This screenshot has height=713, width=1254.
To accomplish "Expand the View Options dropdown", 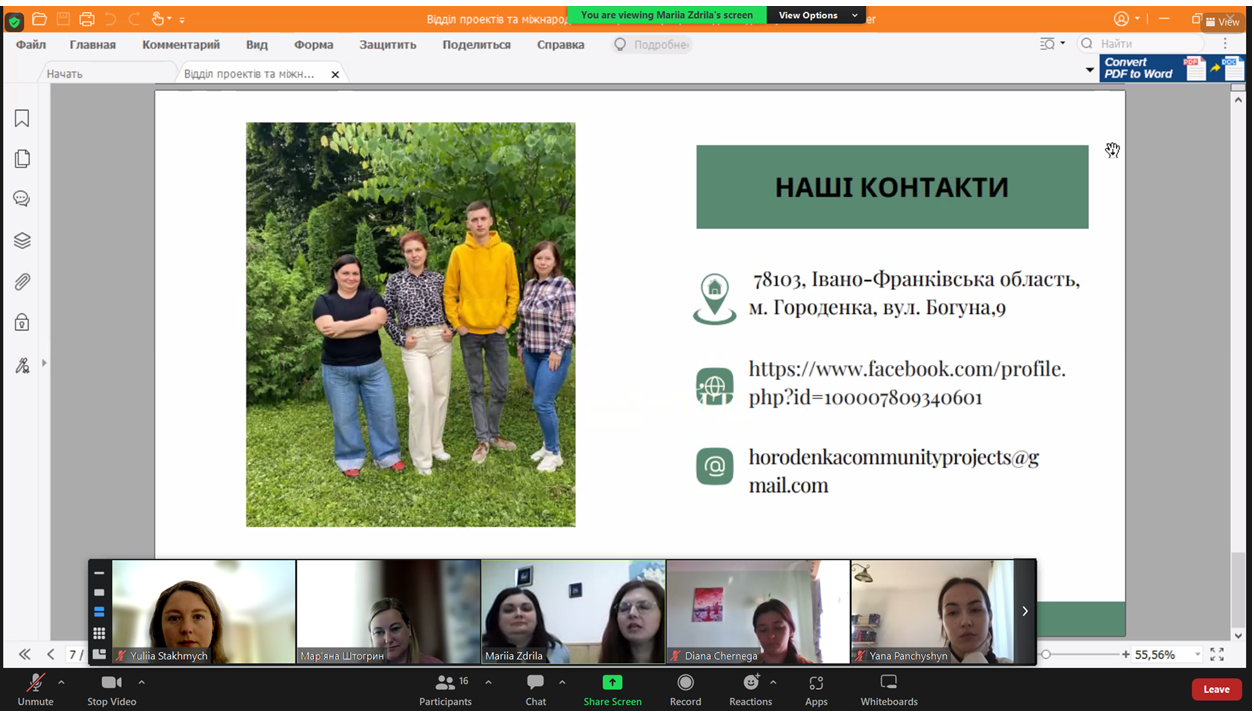I will point(816,15).
